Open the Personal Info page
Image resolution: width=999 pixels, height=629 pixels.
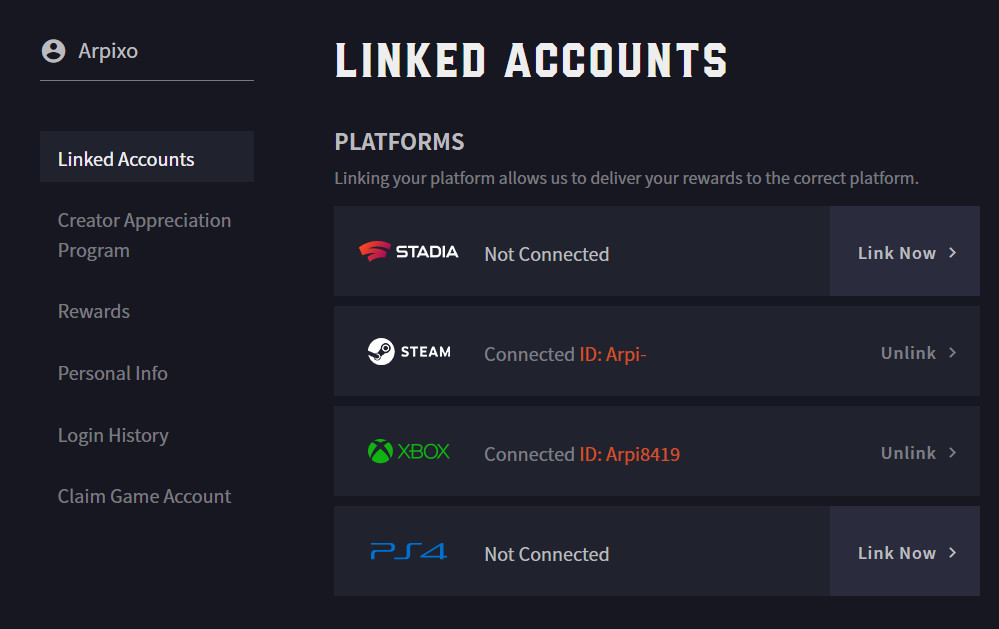tap(113, 373)
